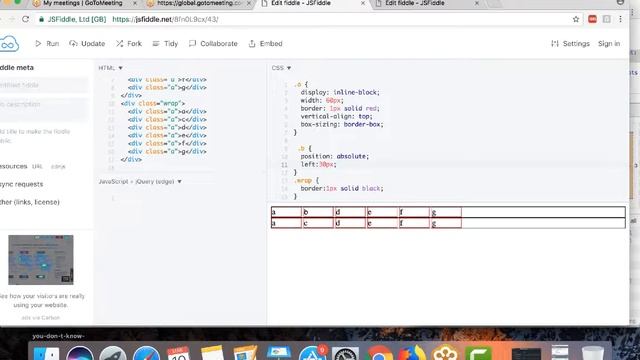Open Launchpad from the dock
The width and height of the screenshot is (640, 360).
pos(113,353)
